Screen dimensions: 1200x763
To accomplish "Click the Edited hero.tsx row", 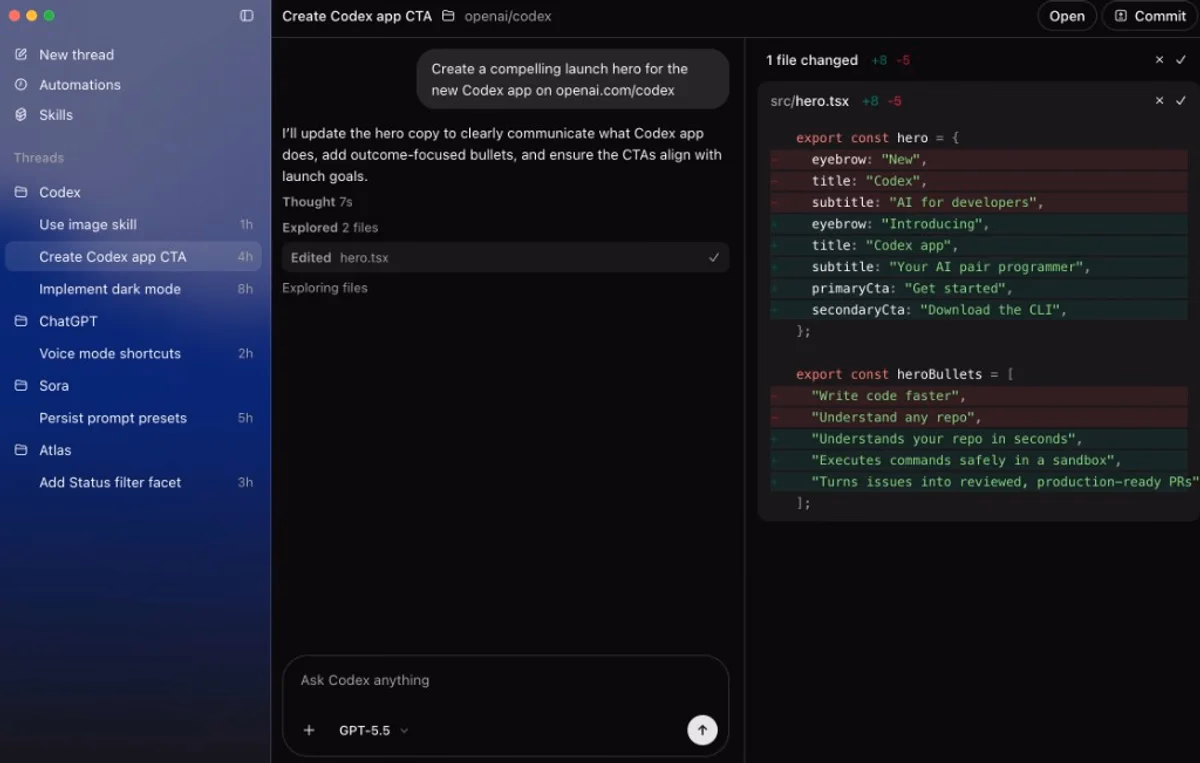I will pyautogui.click(x=505, y=257).
